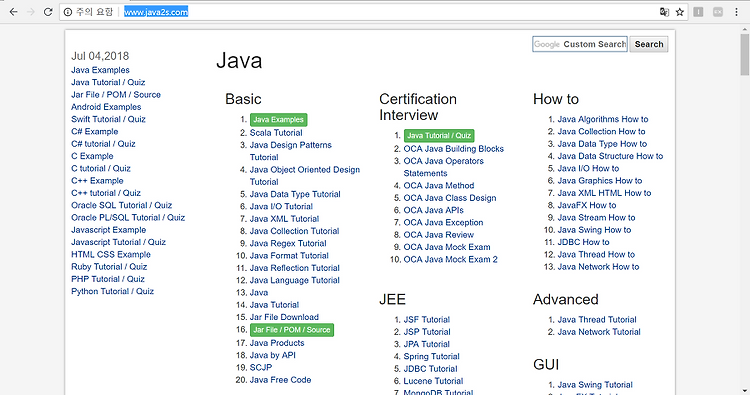Image resolution: width=750 pixels, height=395 pixels.
Task: Open the translate page icon
Action: (x=664, y=12)
